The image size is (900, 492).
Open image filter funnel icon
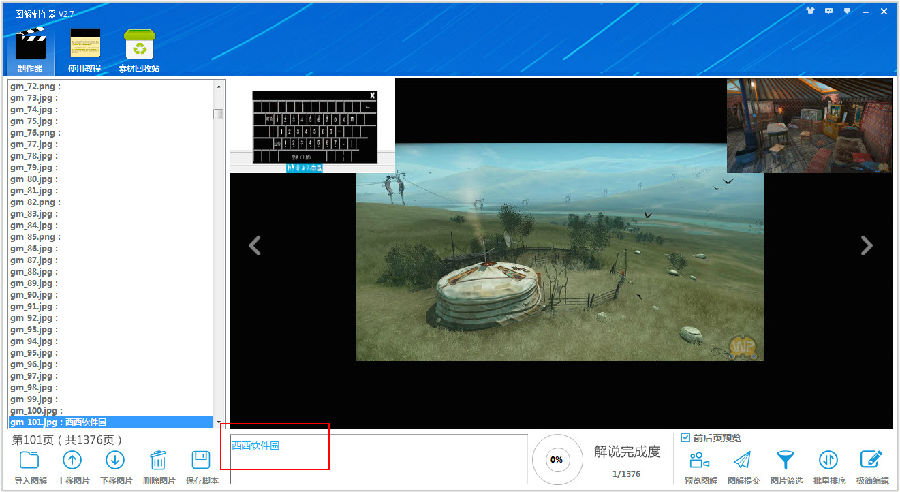pos(785,460)
